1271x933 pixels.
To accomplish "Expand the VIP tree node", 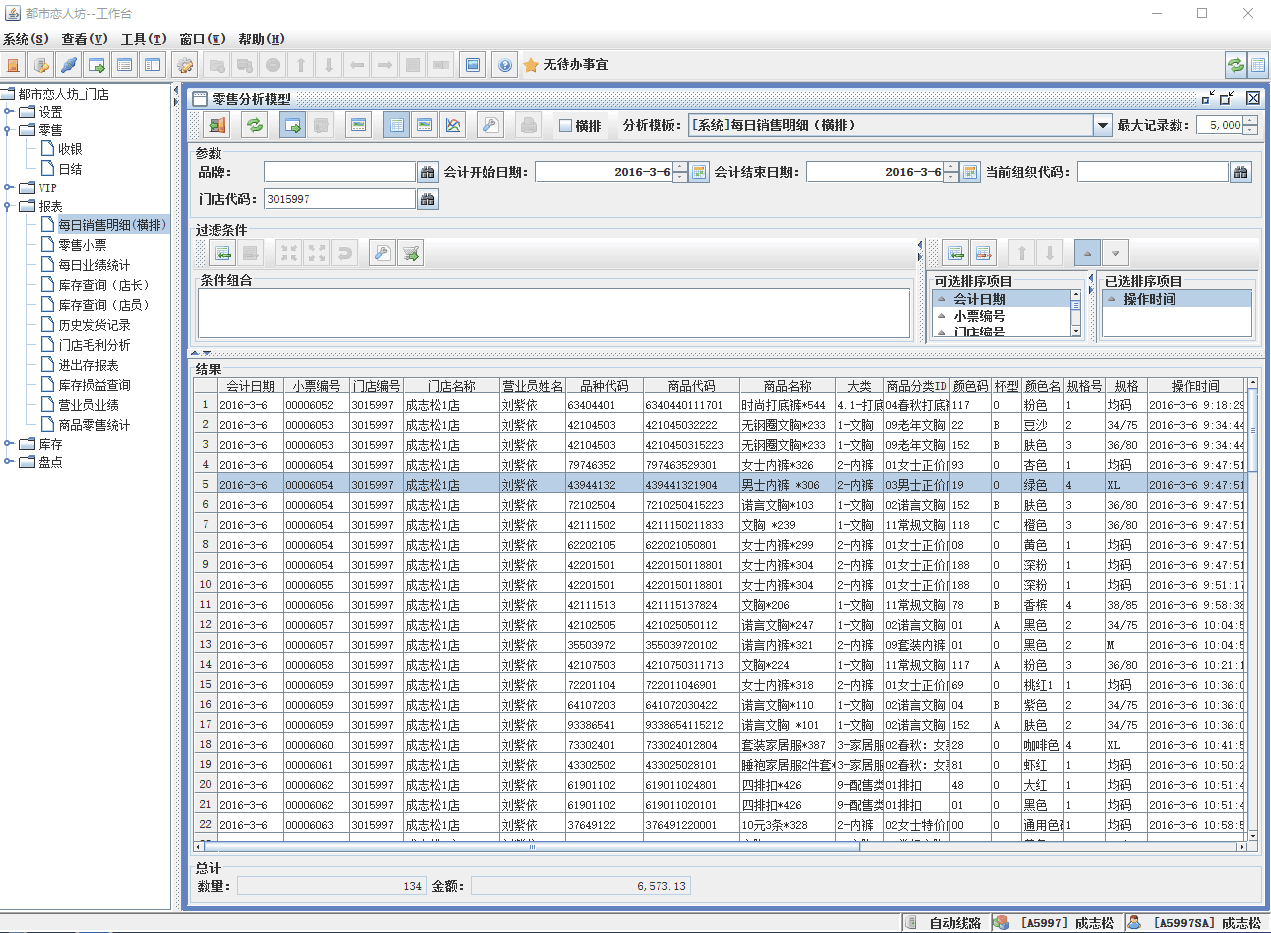I will coord(9,188).
